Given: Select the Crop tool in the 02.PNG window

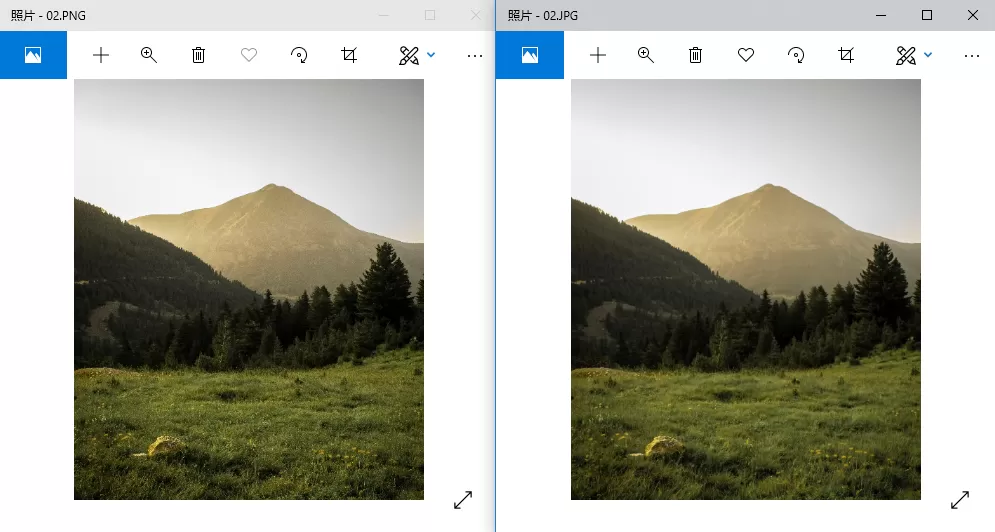Looking at the screenshot, I should tap(349, 55).
